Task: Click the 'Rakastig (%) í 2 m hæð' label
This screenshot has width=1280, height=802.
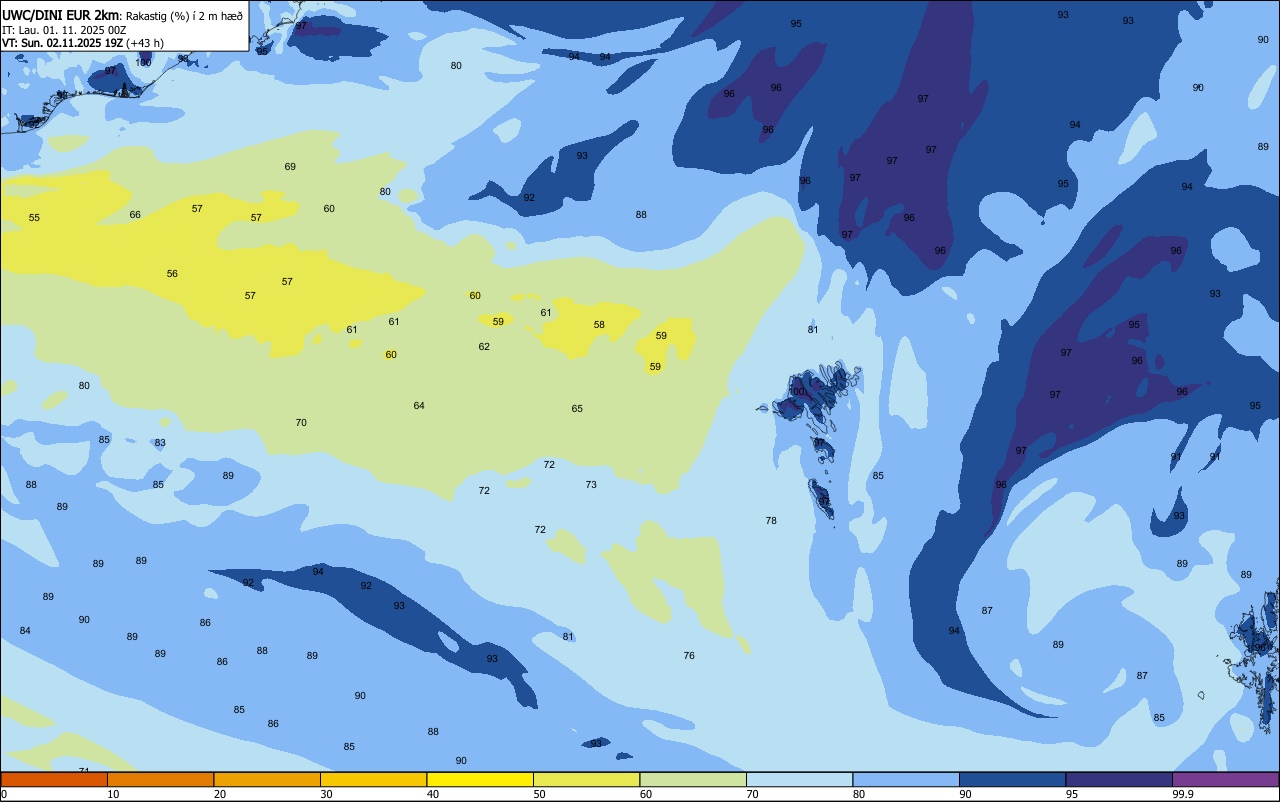Action: [x=184, y=15]
